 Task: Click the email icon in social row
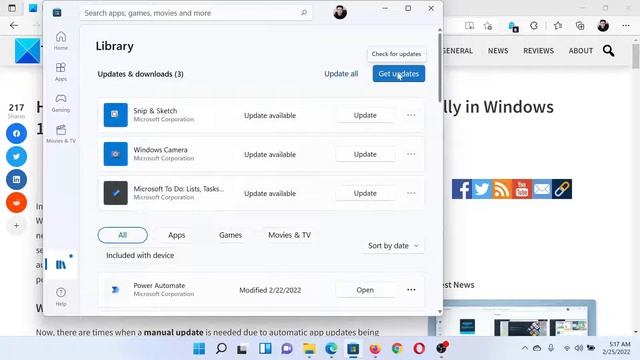pyautogui.click(x=542, y=189)
